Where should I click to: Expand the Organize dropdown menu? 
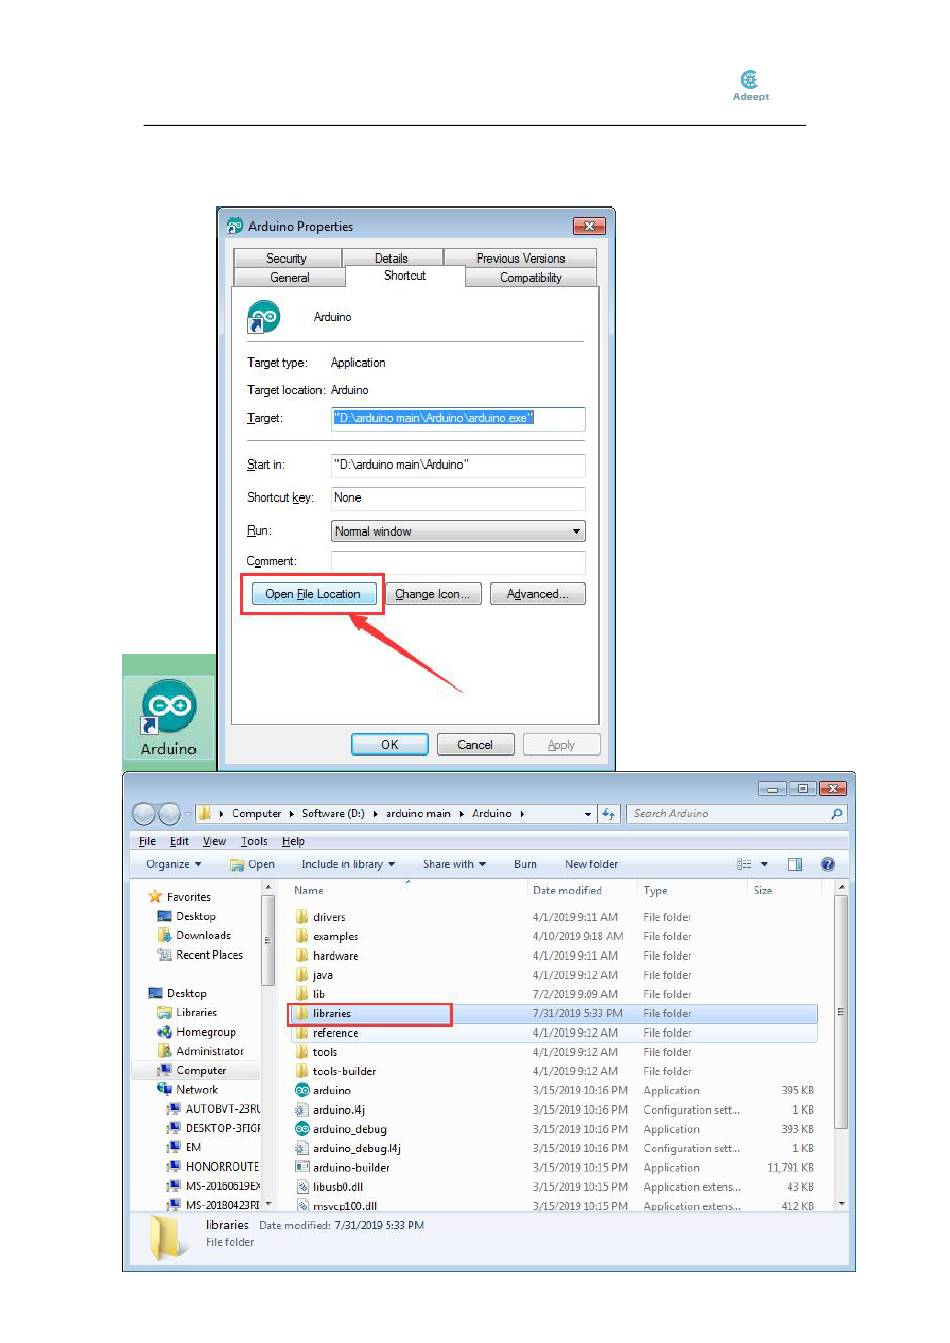point(173,864)
